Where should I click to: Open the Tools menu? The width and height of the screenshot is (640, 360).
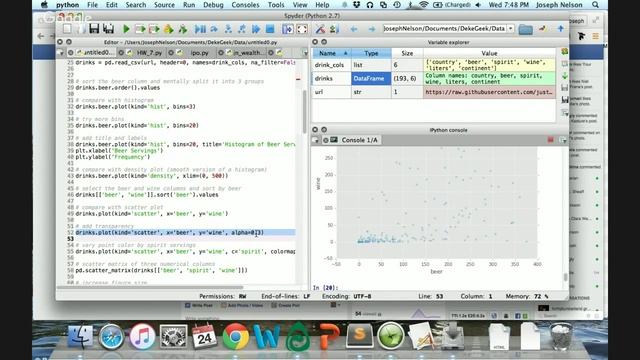click(x=276, y=5)
